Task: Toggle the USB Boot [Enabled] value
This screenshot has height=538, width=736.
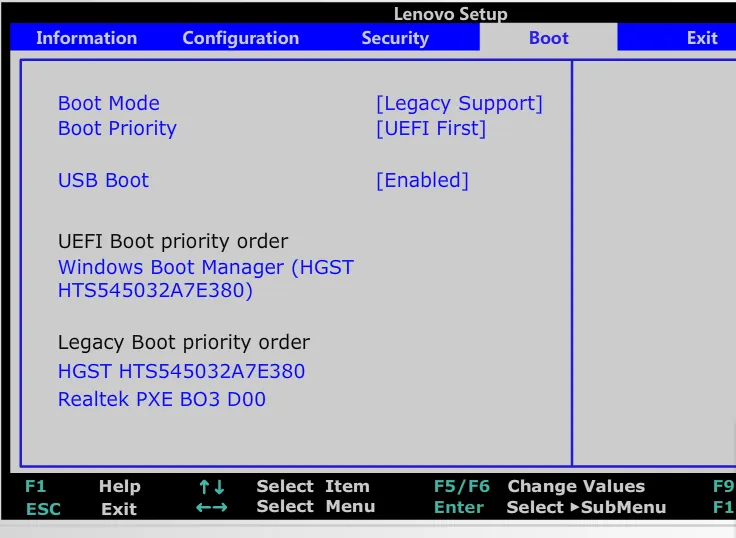Action: click(422, 180)
